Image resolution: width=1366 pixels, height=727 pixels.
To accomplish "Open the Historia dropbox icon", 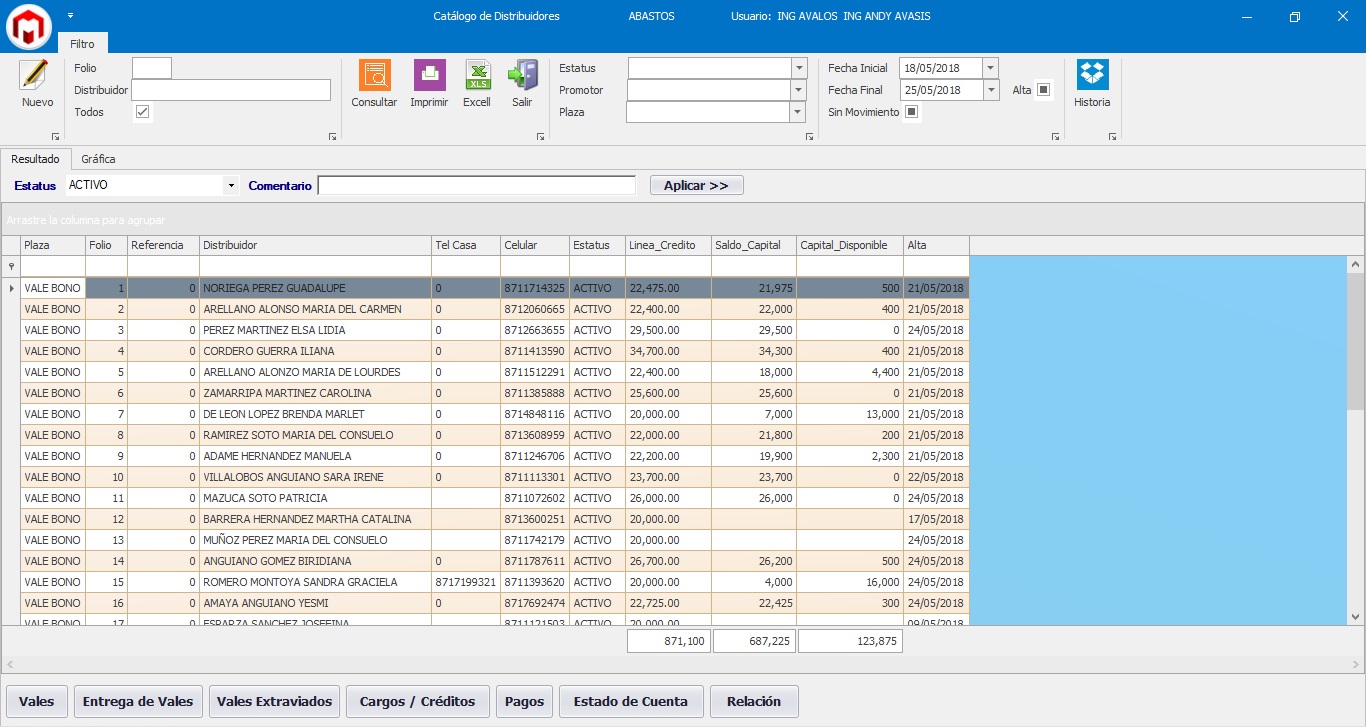I will tap(1092, 75).
